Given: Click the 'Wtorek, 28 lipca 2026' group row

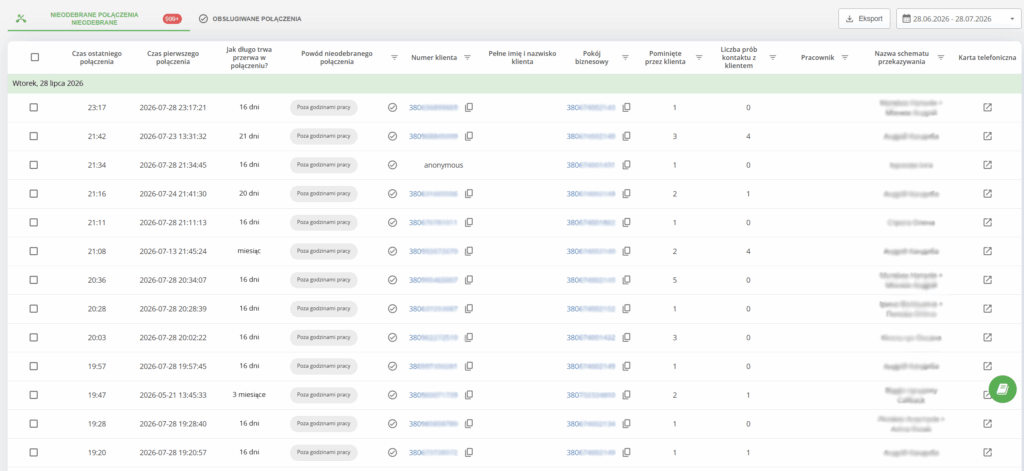Looking at the screenshot, I should pyautogui.click(x=516, y=84).
